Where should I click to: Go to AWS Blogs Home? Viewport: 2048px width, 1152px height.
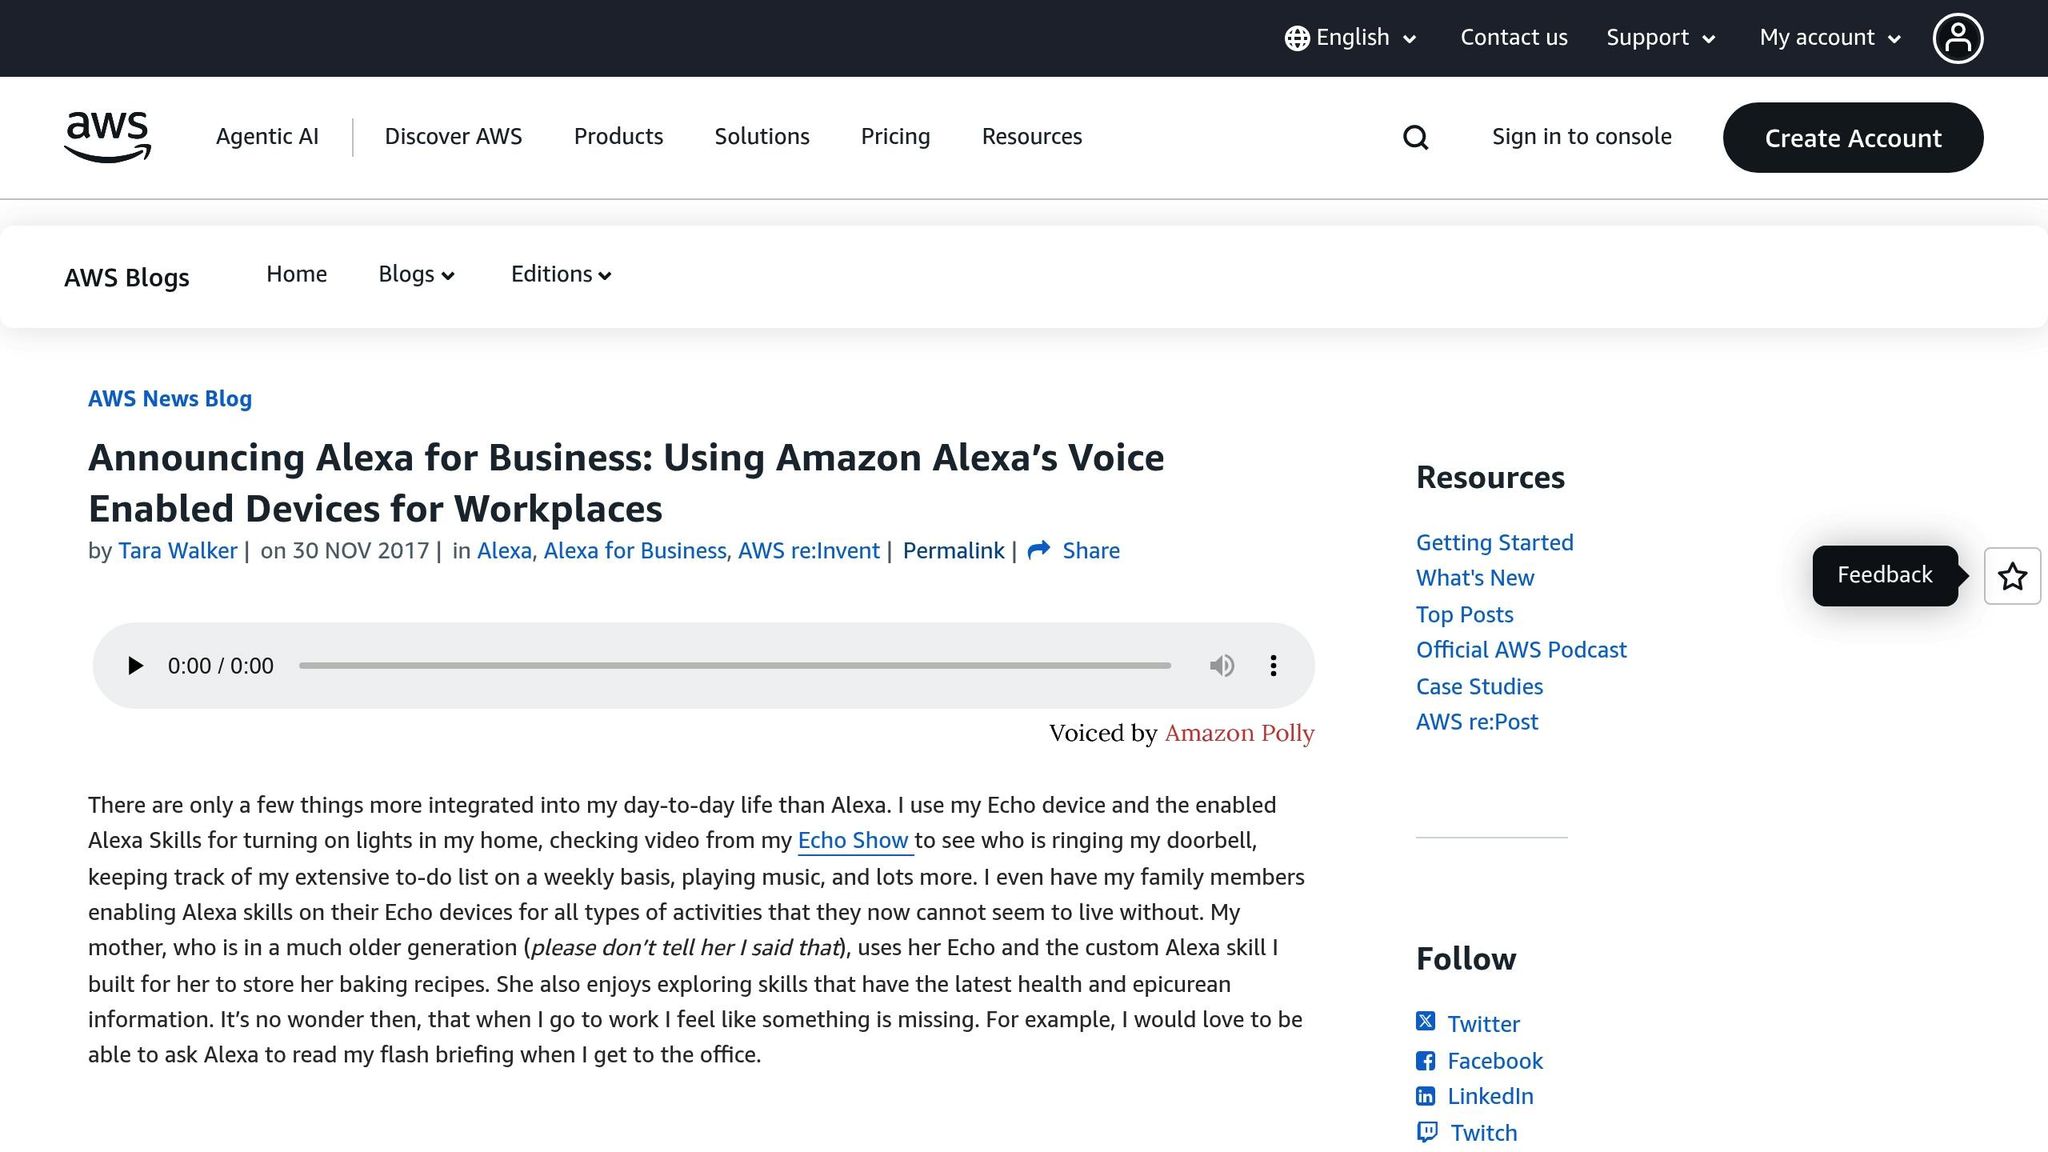point(296,274)
